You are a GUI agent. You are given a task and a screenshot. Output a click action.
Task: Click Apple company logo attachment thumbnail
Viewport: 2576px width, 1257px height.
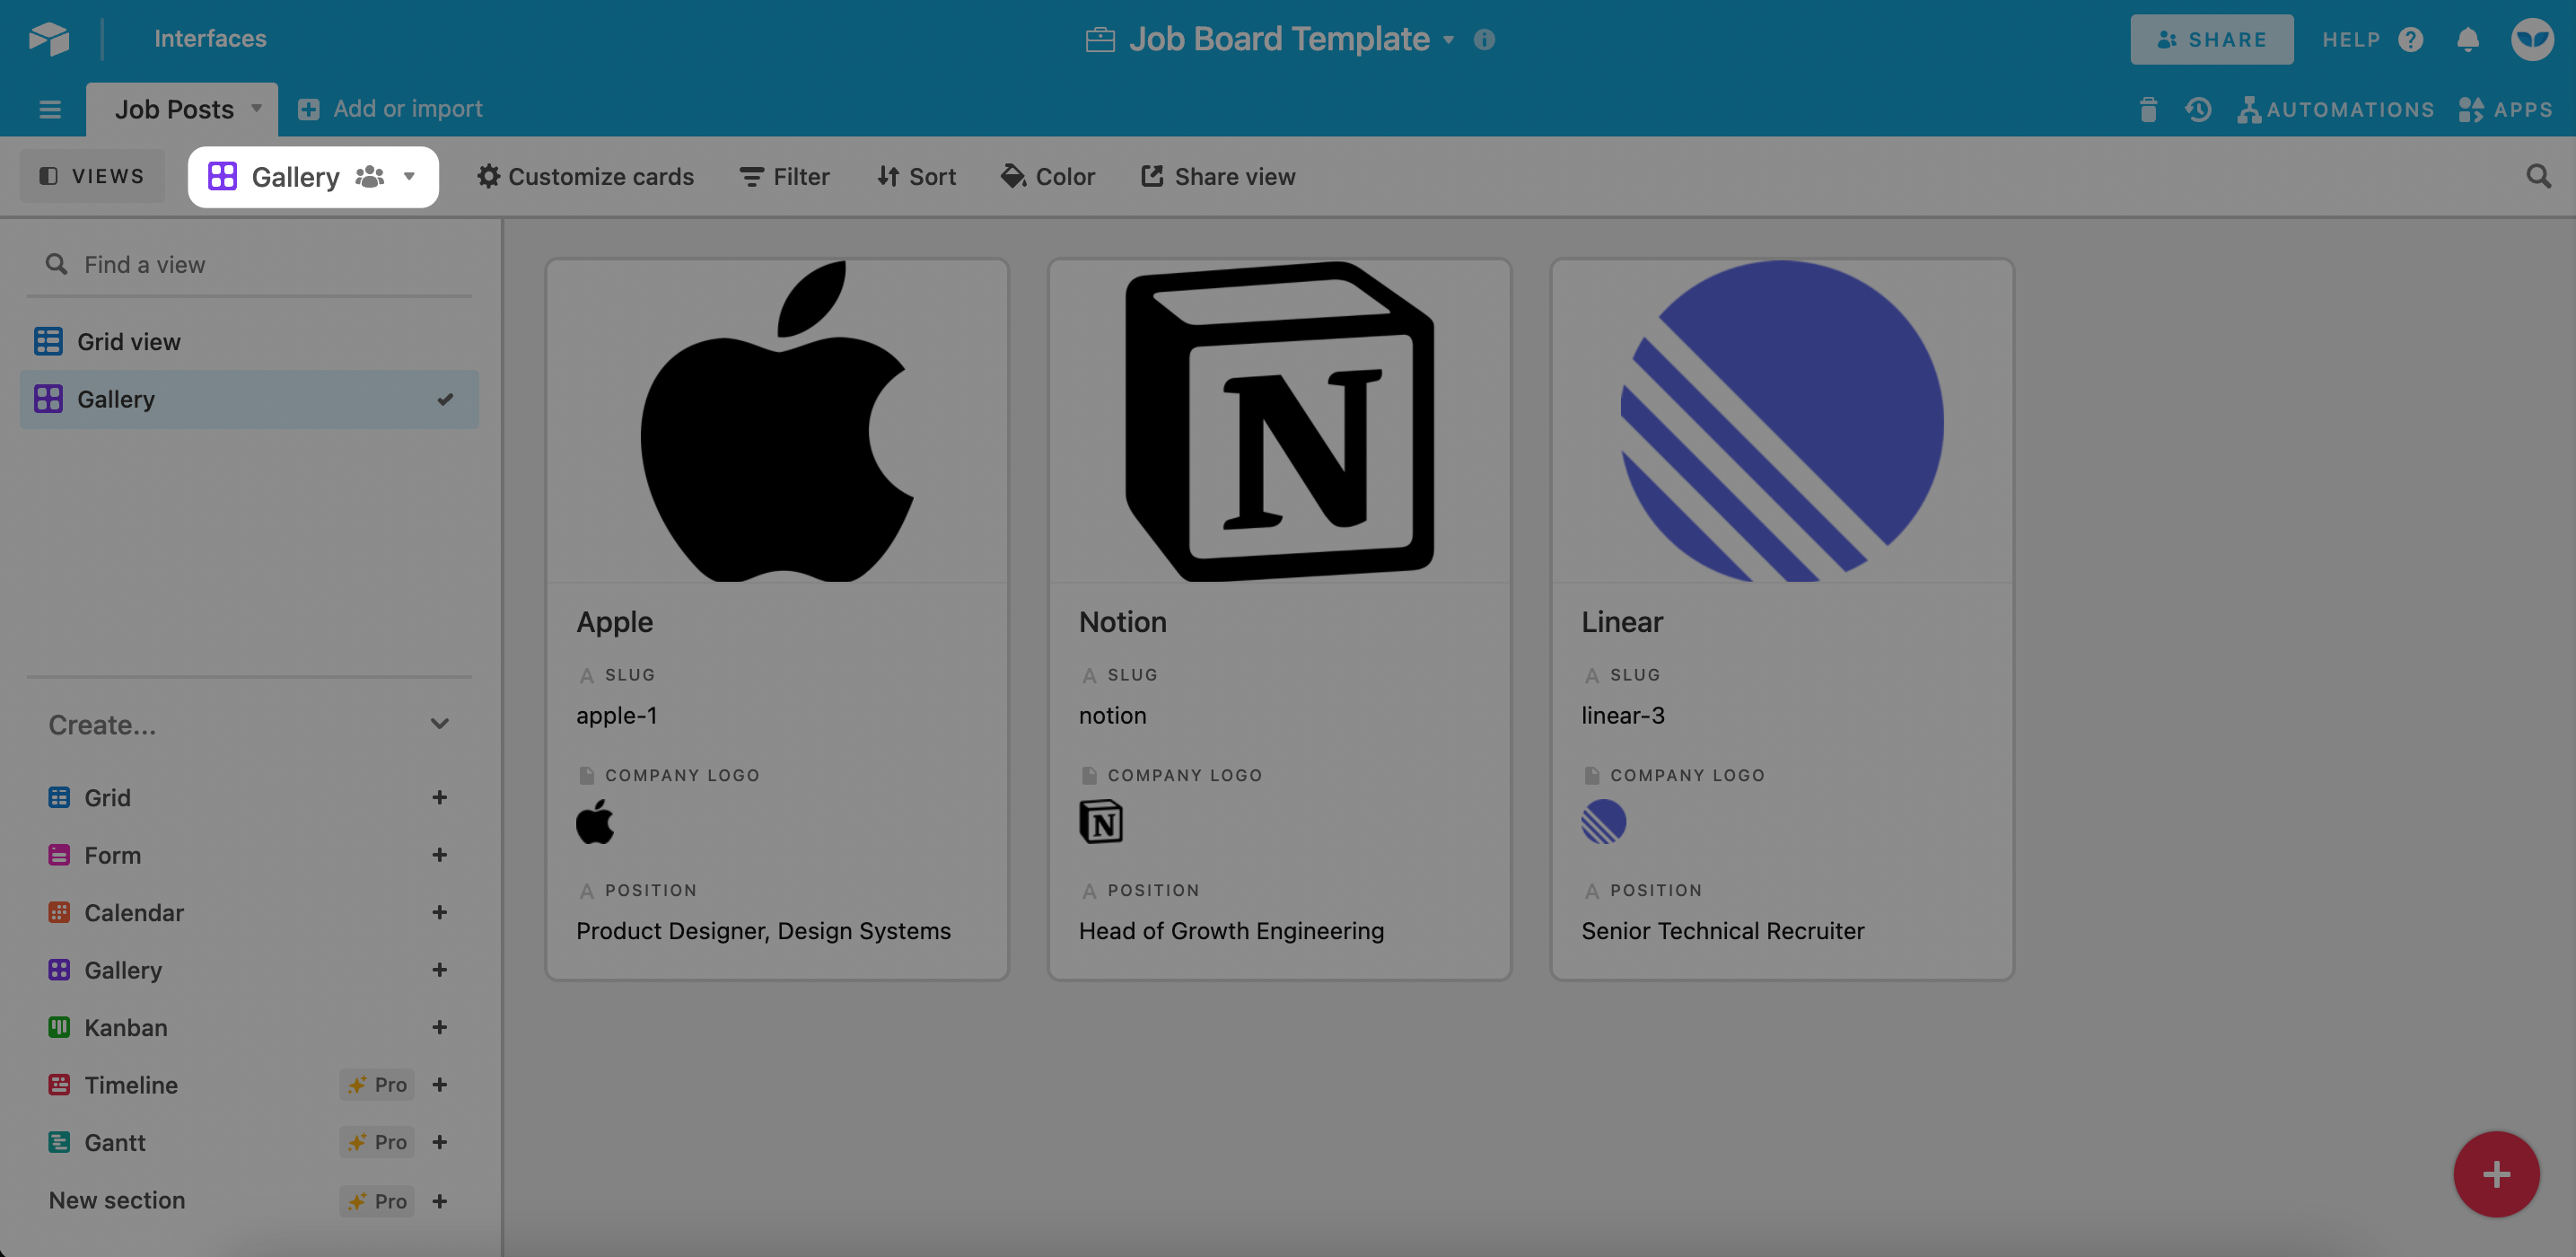tap(595, 822)
